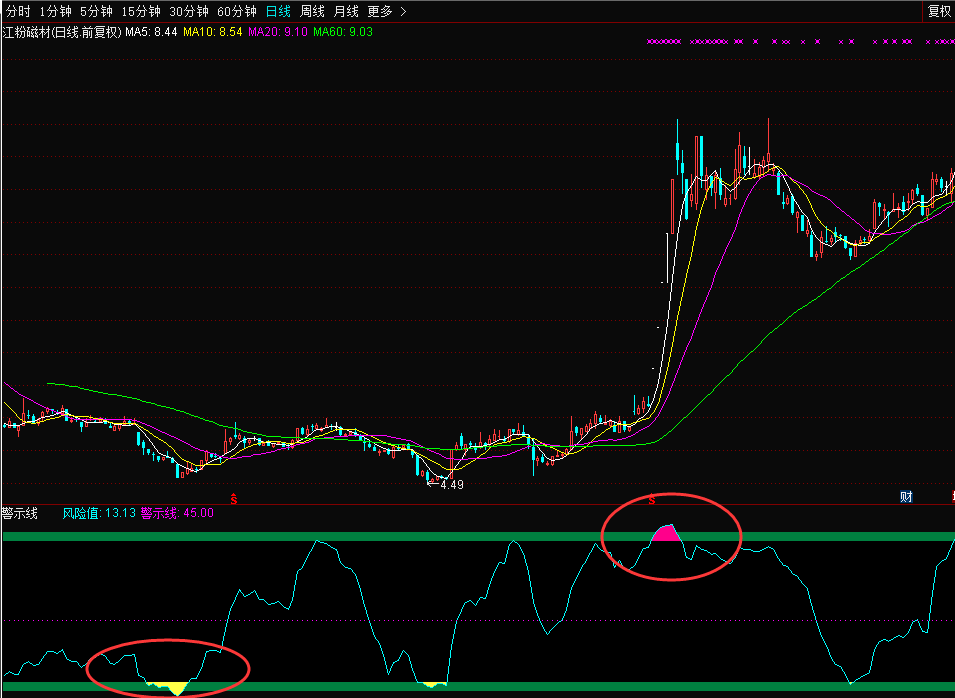Switch to the 月线 monthly chart tab
The height and width of the screenshot is (698, 955).
click(x=347, y=11)
